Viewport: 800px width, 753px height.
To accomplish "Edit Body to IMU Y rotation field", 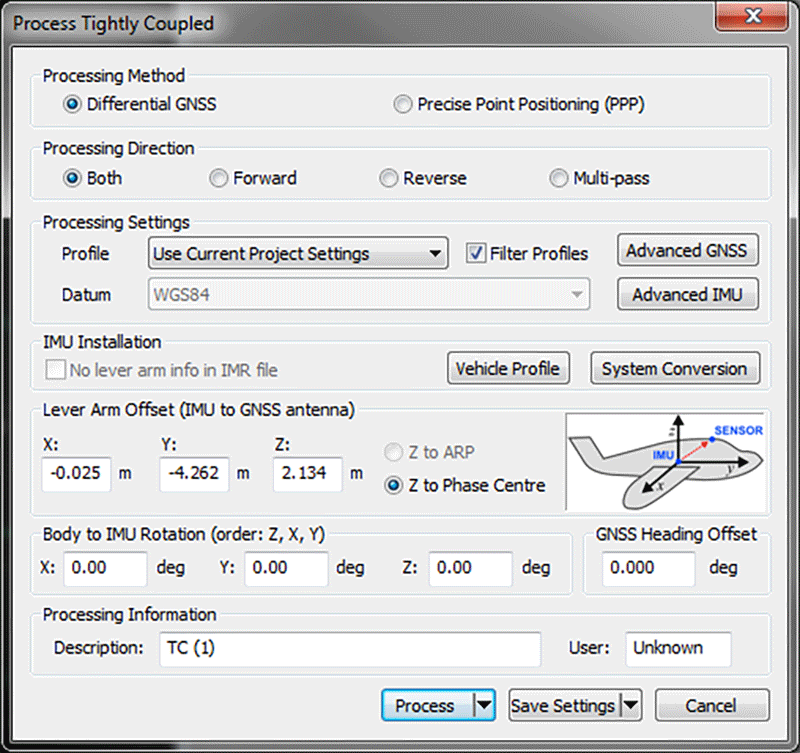I will tap(286, 568).
